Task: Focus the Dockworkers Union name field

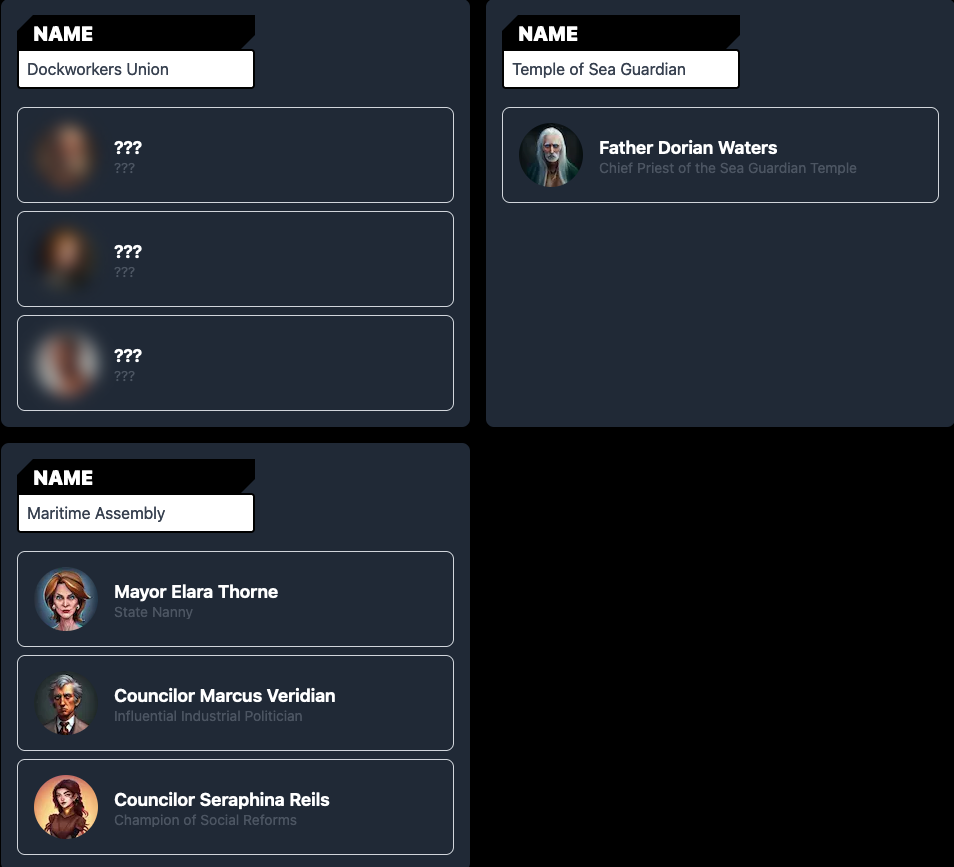Action: point(136,69)
